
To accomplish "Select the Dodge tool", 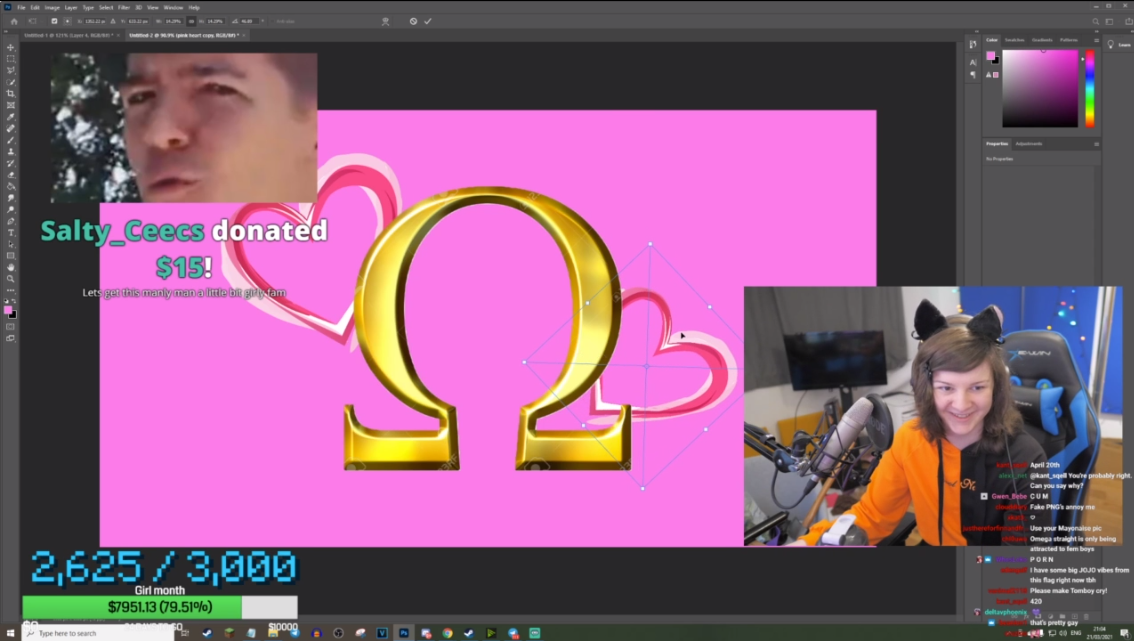I will pos(11,209).
